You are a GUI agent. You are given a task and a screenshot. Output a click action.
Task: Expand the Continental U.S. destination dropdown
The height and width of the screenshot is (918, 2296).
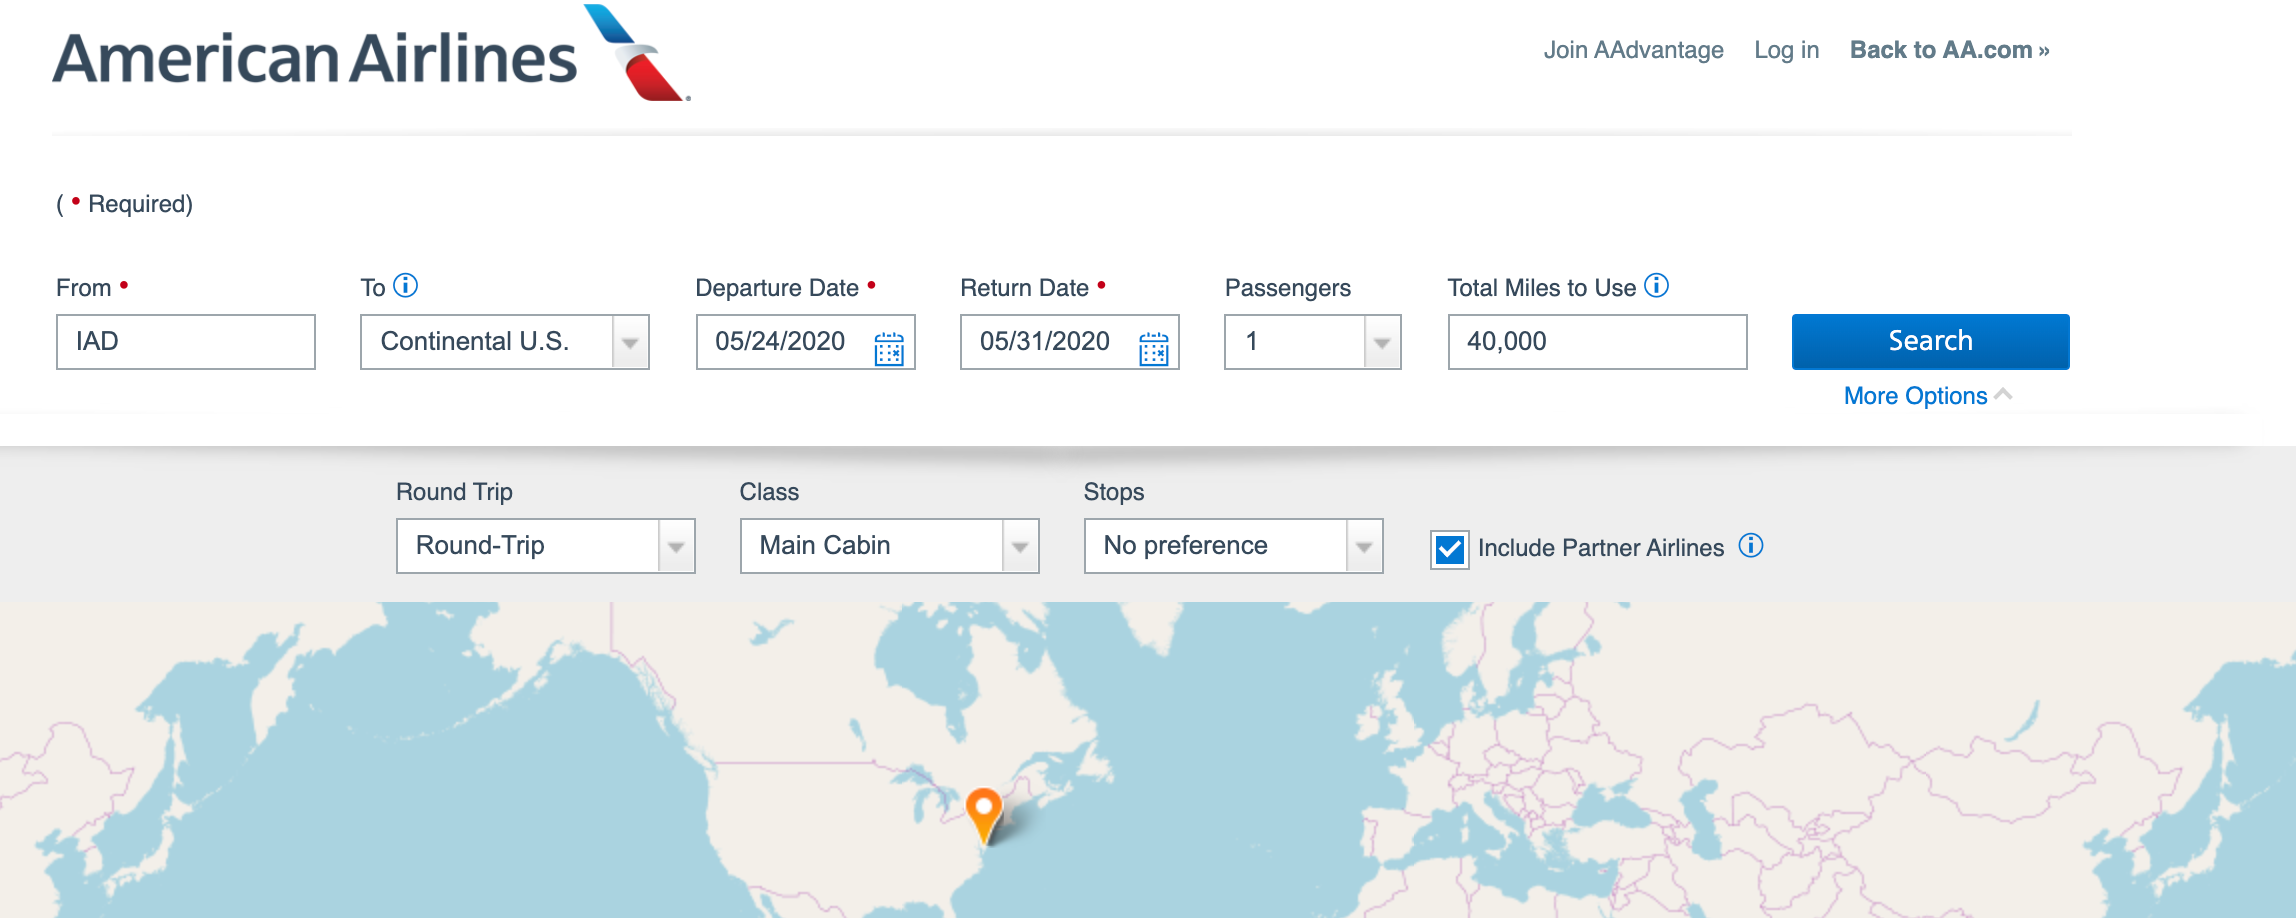pos(630,342)
